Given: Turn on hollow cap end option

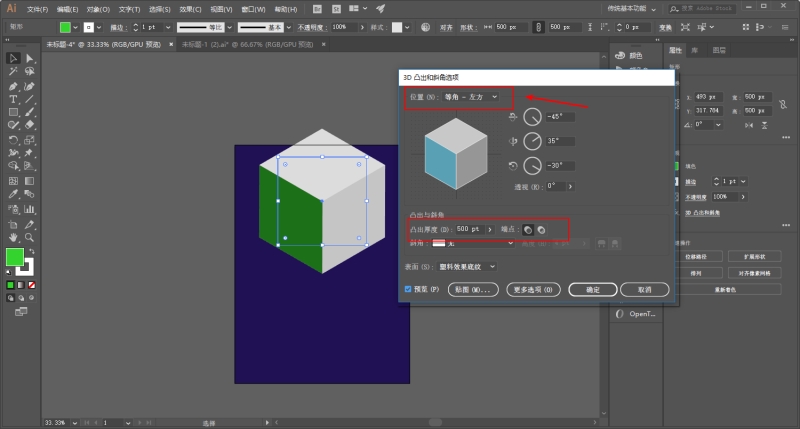Looking at the screenshot, I should pyautogui.click(x=541, y=230).
